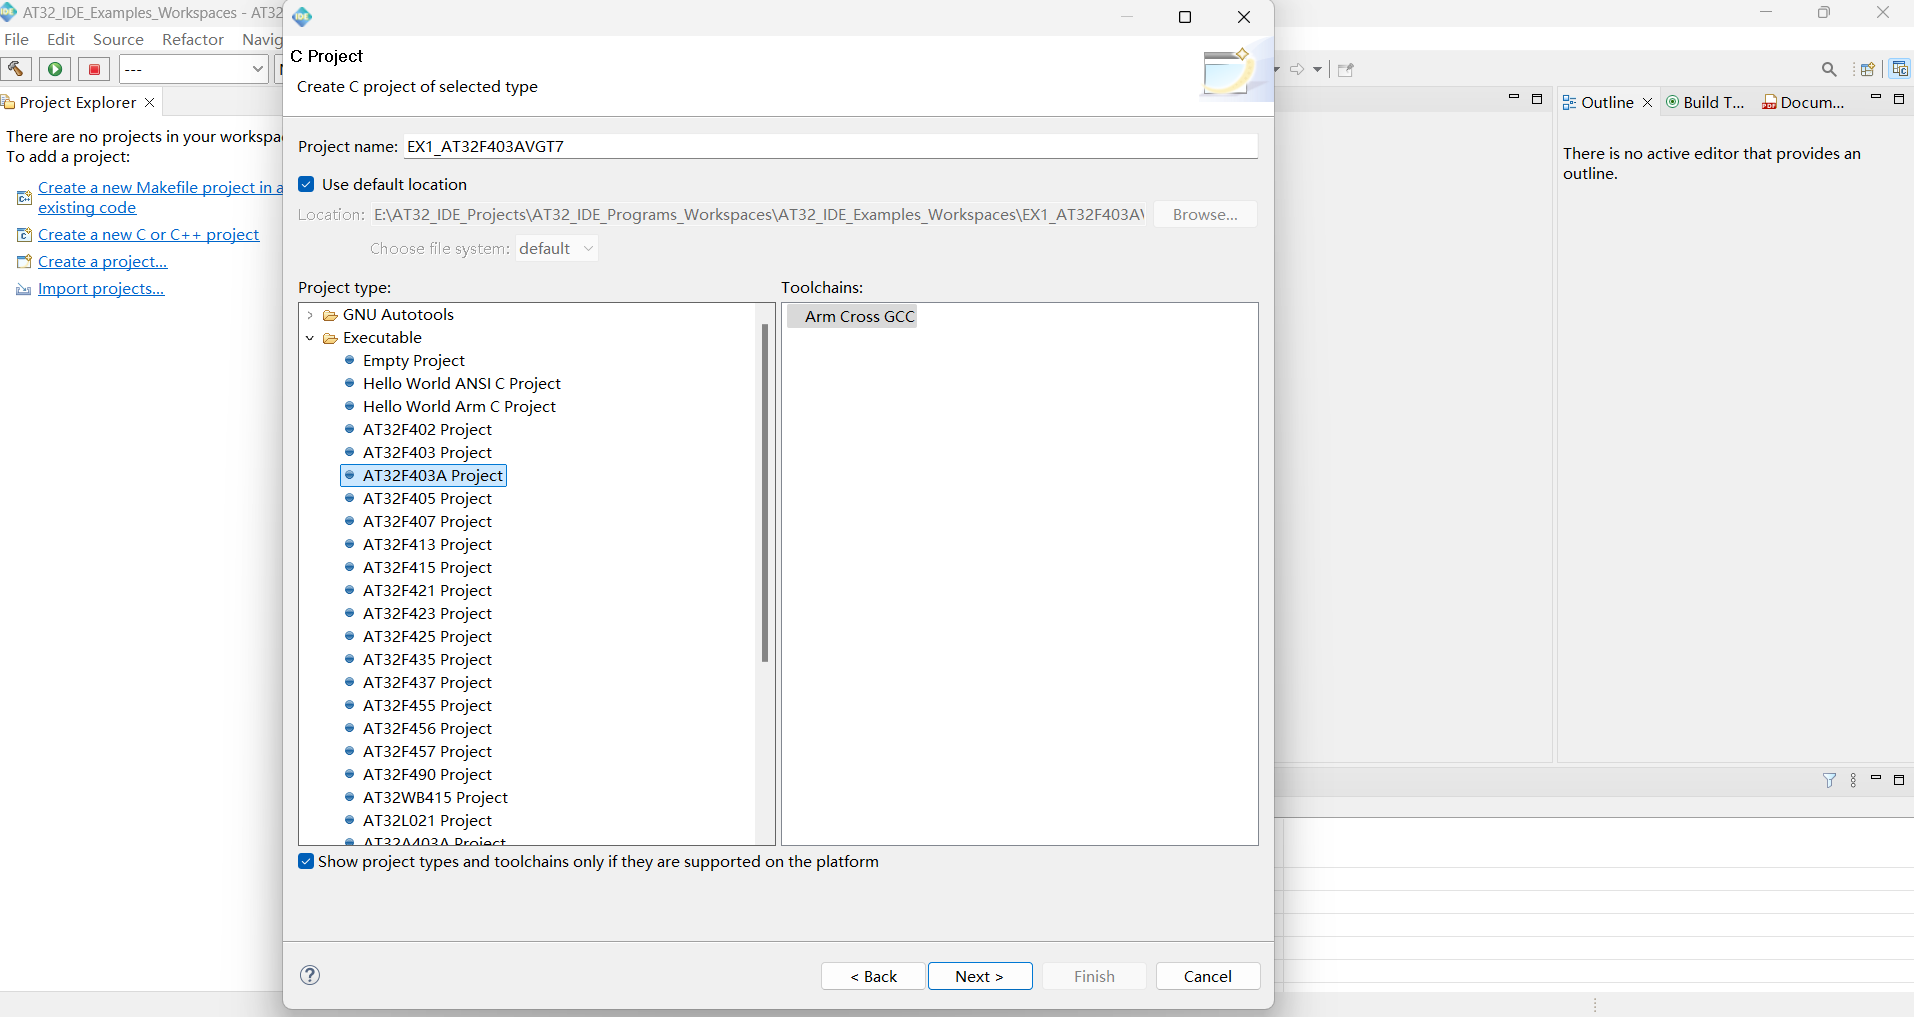
Task: Close the Project Explorer view tab
Action: pos(150,103)
